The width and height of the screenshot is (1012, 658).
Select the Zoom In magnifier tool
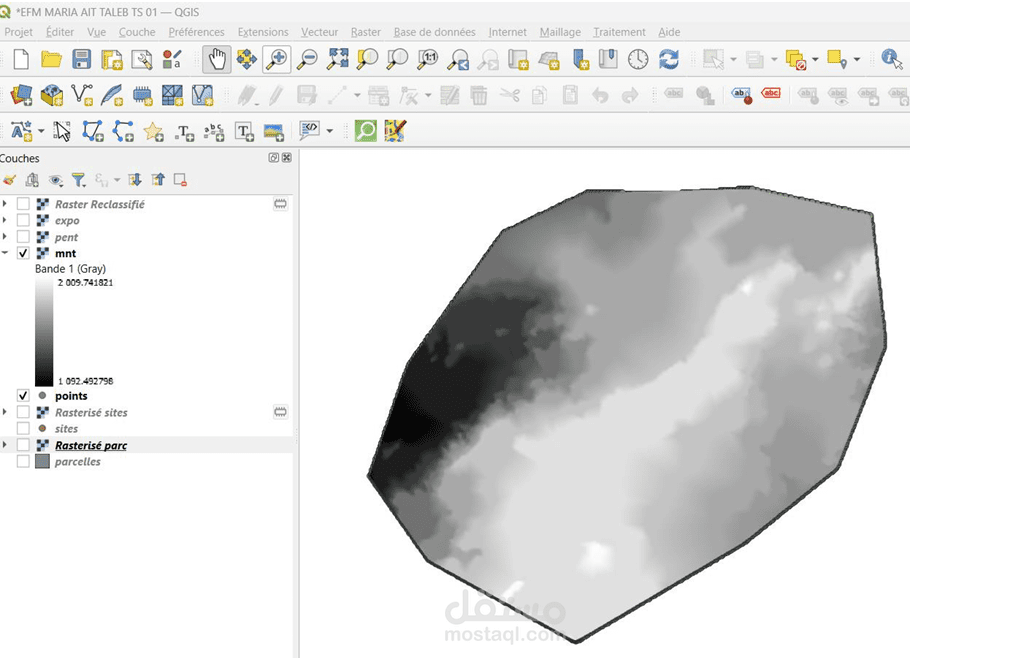(277, 59)
